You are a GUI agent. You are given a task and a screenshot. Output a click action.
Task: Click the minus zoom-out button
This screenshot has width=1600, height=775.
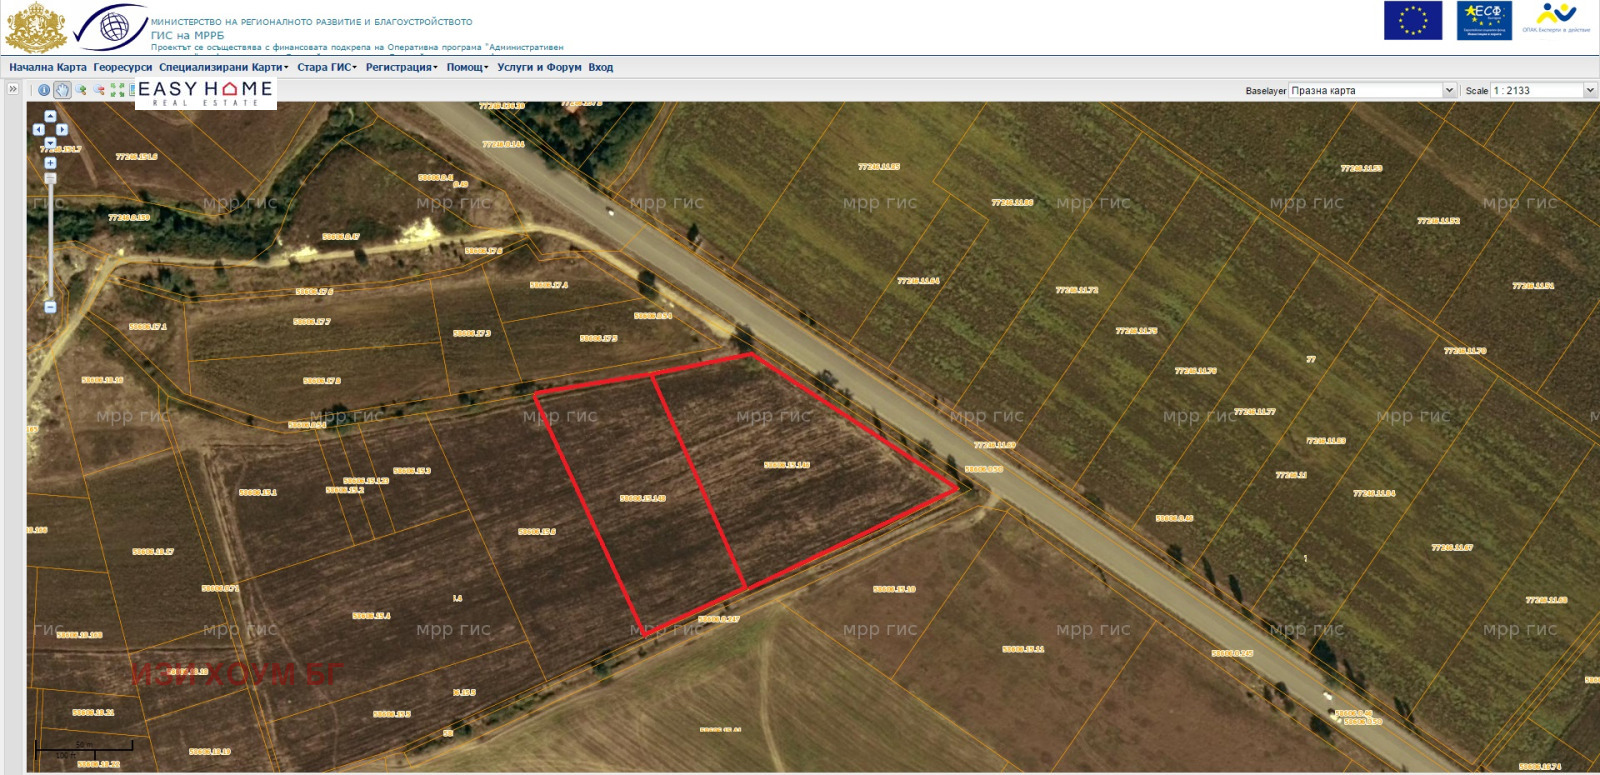click(50, 307)
